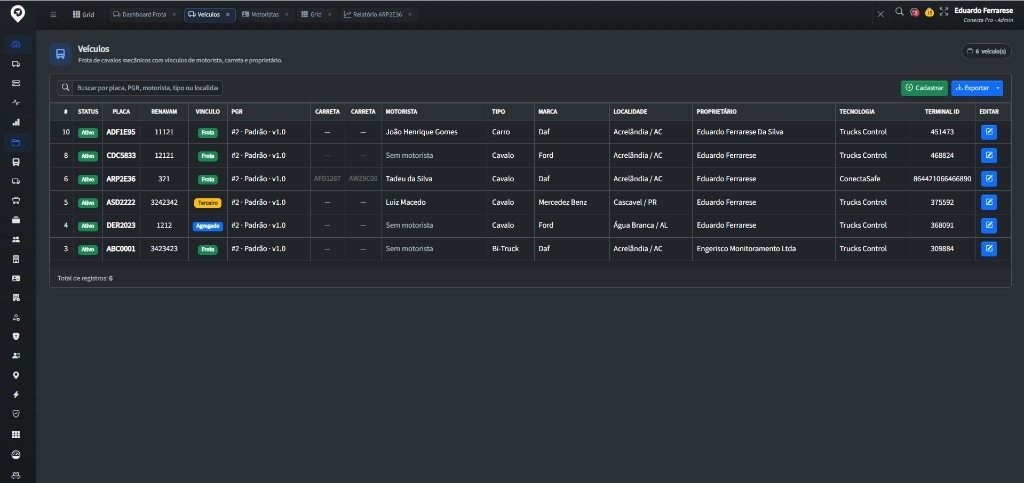
Task: Click the X icon left of the search magnifier
Action: coord(880,14)
